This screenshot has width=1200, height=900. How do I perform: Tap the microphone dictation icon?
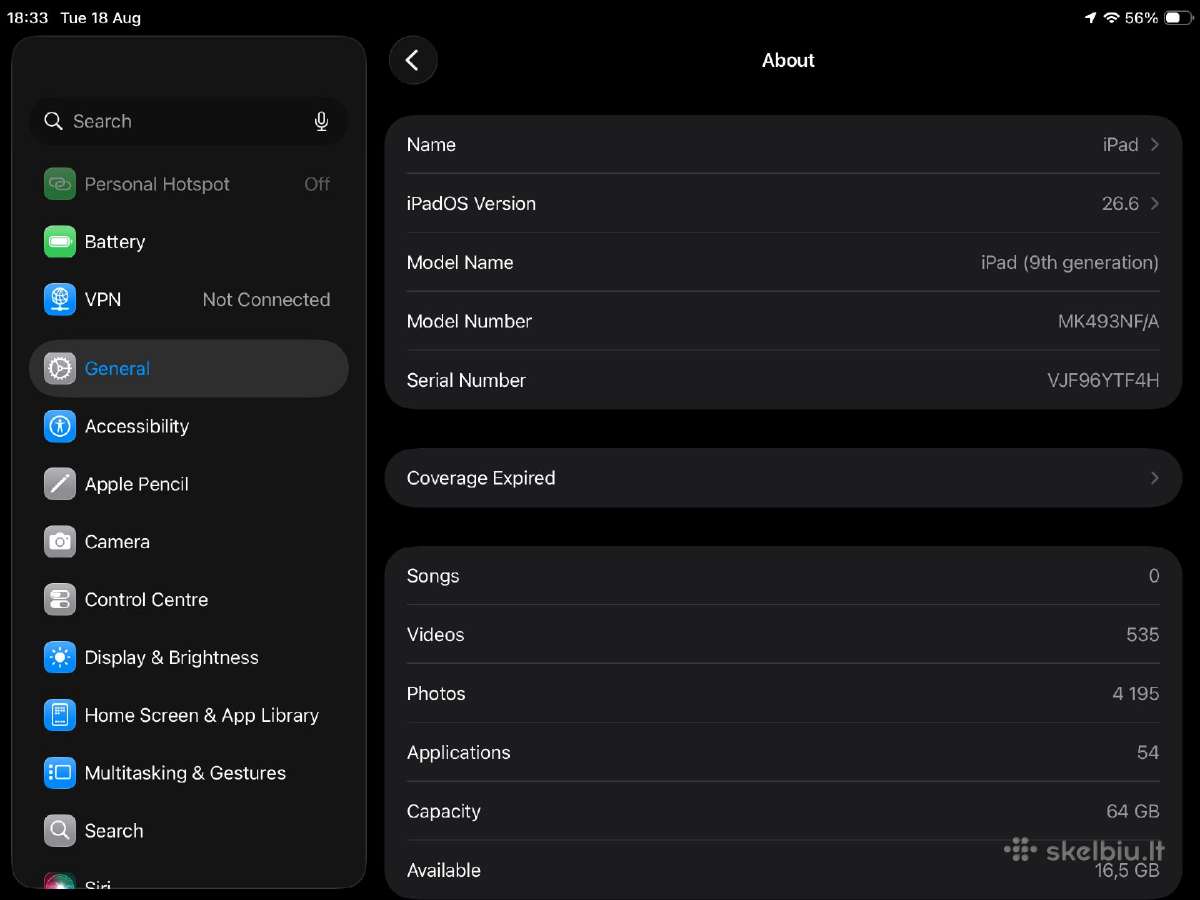321,121
